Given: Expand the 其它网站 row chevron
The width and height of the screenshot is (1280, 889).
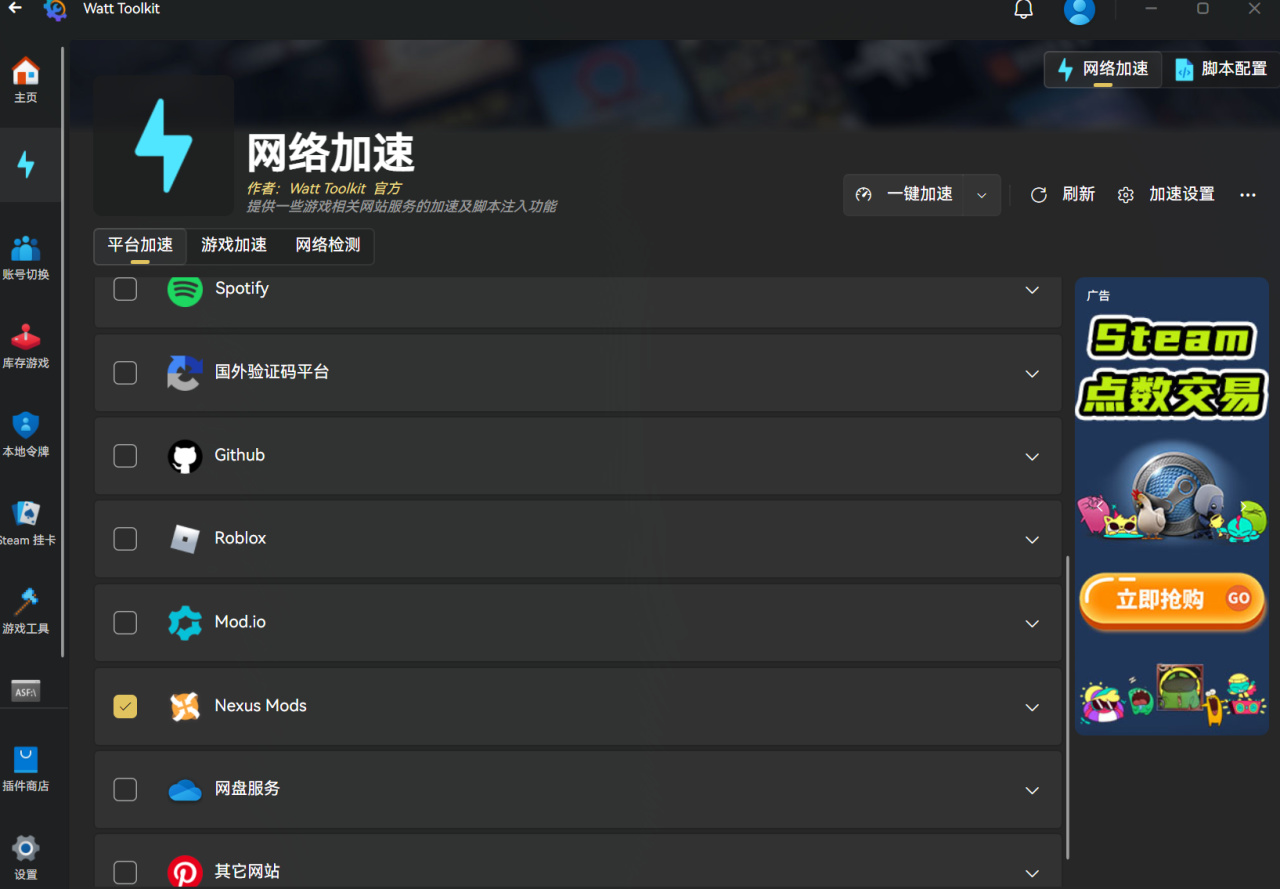Looking at the screenshot, I should (1032, 873).
